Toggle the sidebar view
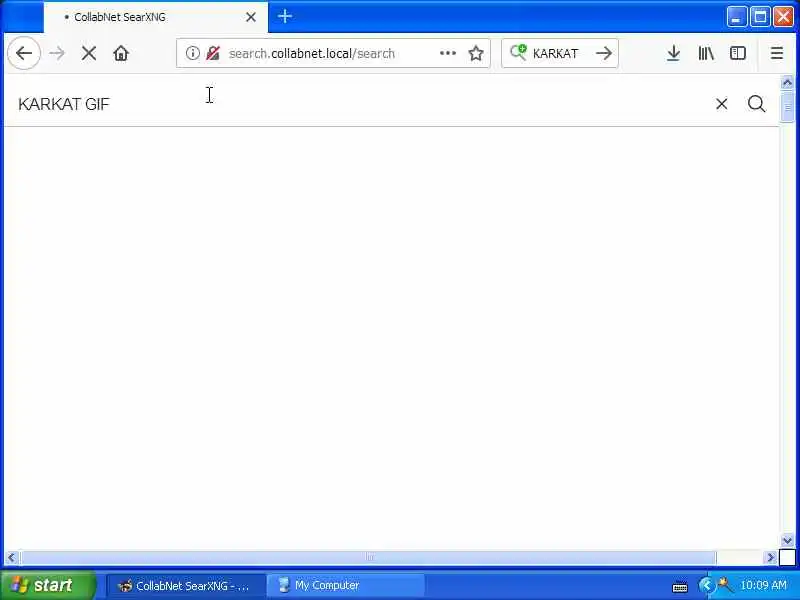 (738, 53)
